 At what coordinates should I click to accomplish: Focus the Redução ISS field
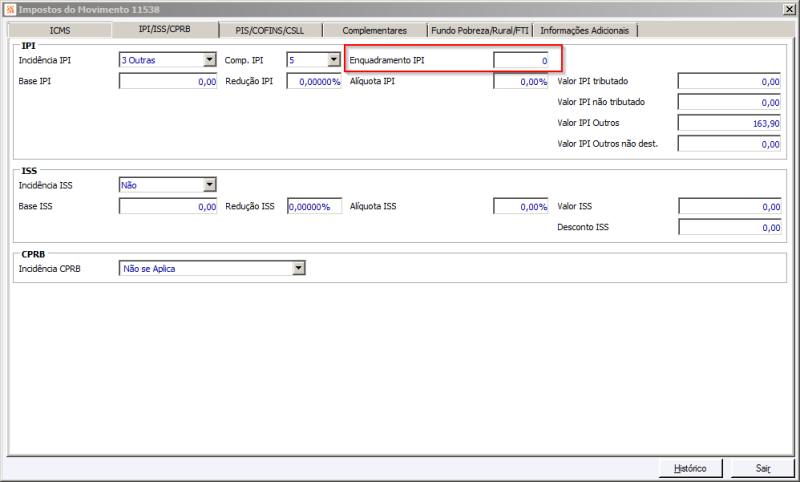click(314, 206)
